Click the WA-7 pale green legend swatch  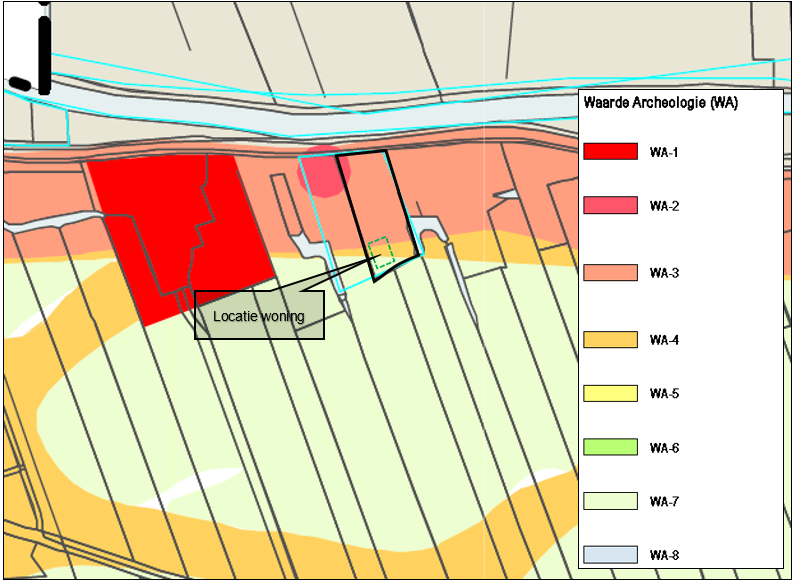click(610, 501)
